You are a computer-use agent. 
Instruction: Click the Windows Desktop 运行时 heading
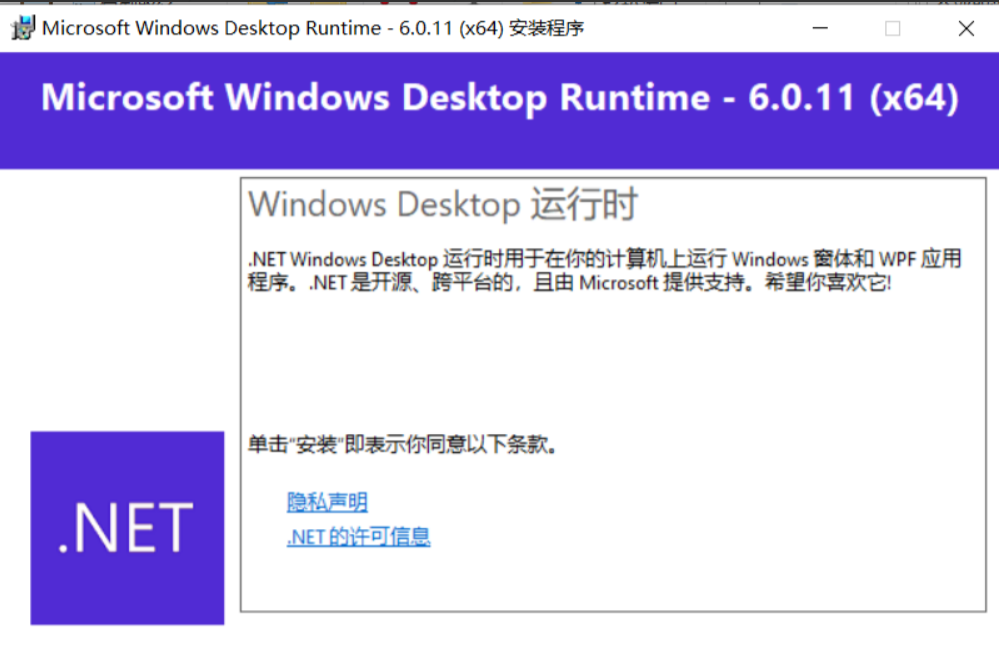443,204
